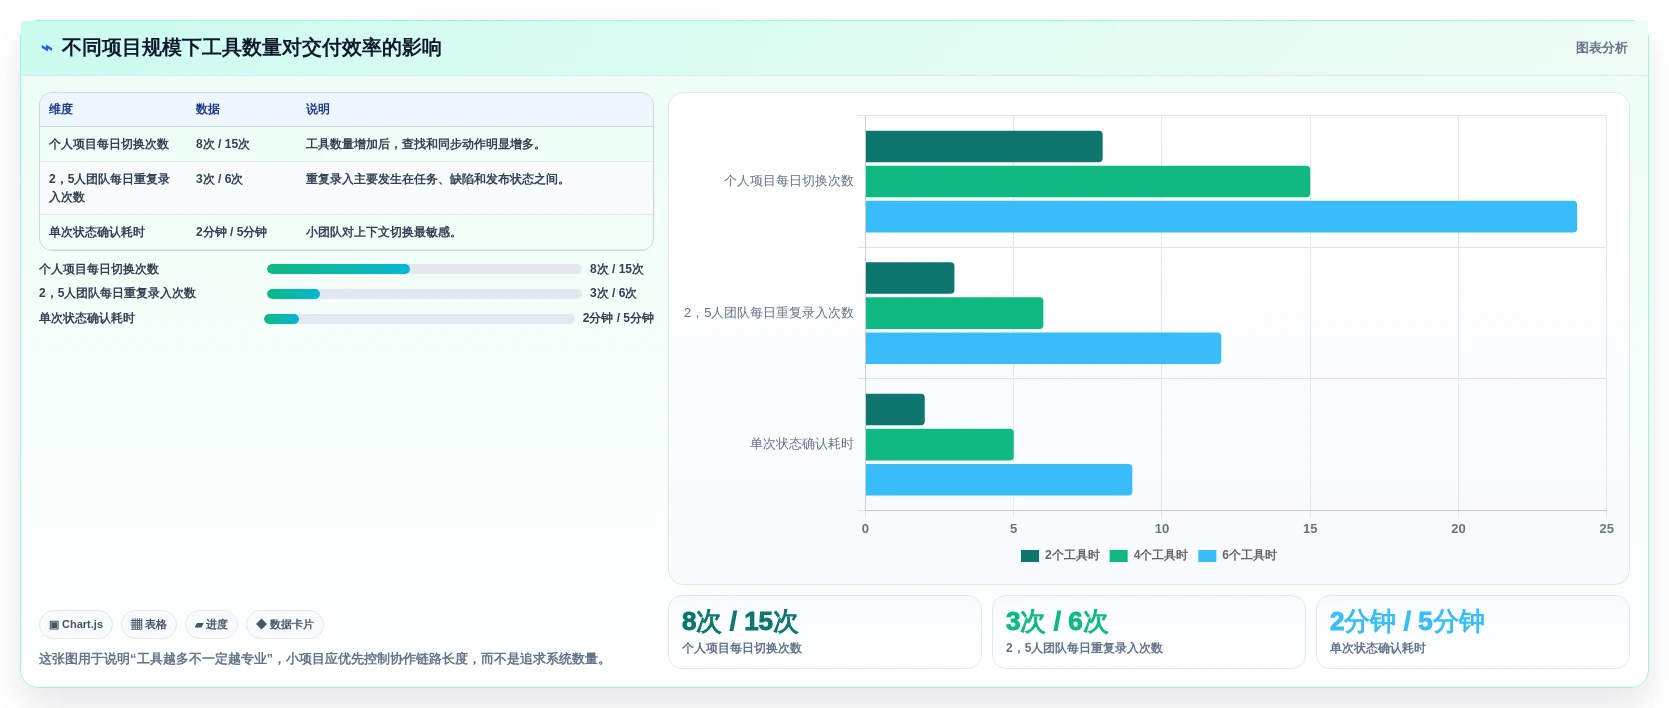Viewport: 1669px width, 708px height.
Task: Click the dark teal bar for 2，5人团队每日重复录入次数
Action: (910, 278)
